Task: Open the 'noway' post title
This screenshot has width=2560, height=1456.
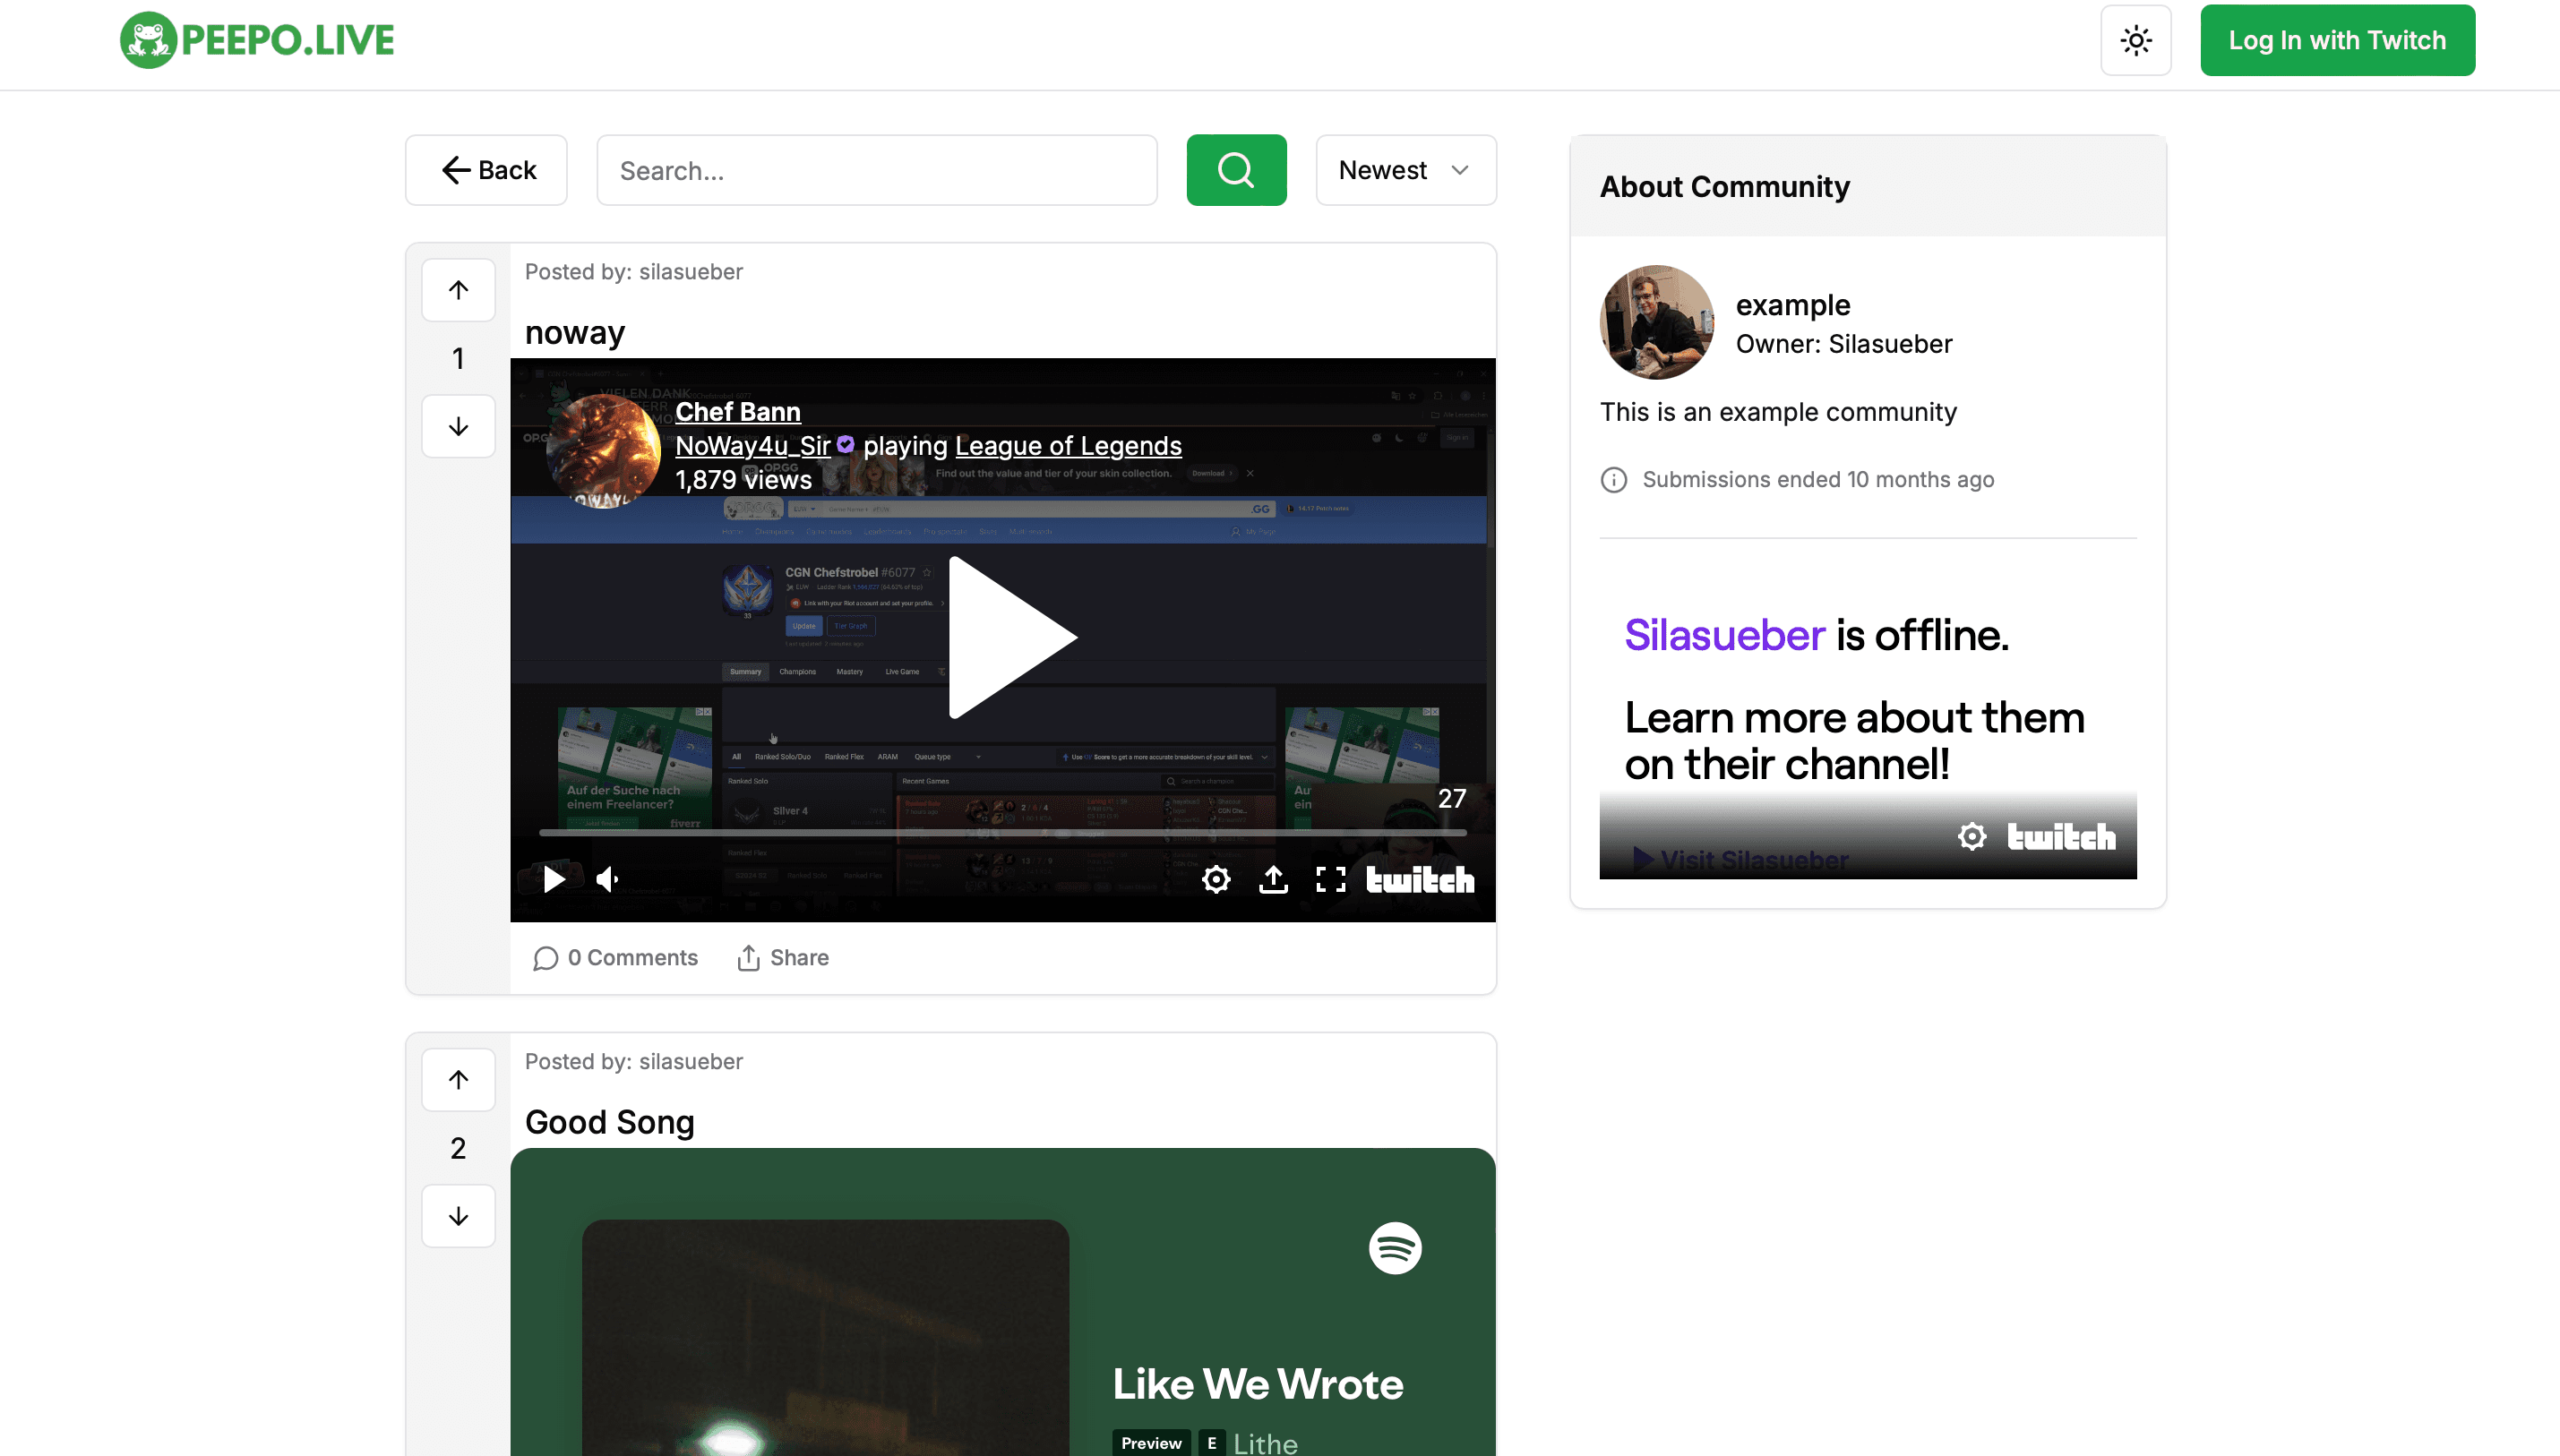Action: (x=575, y=333)
